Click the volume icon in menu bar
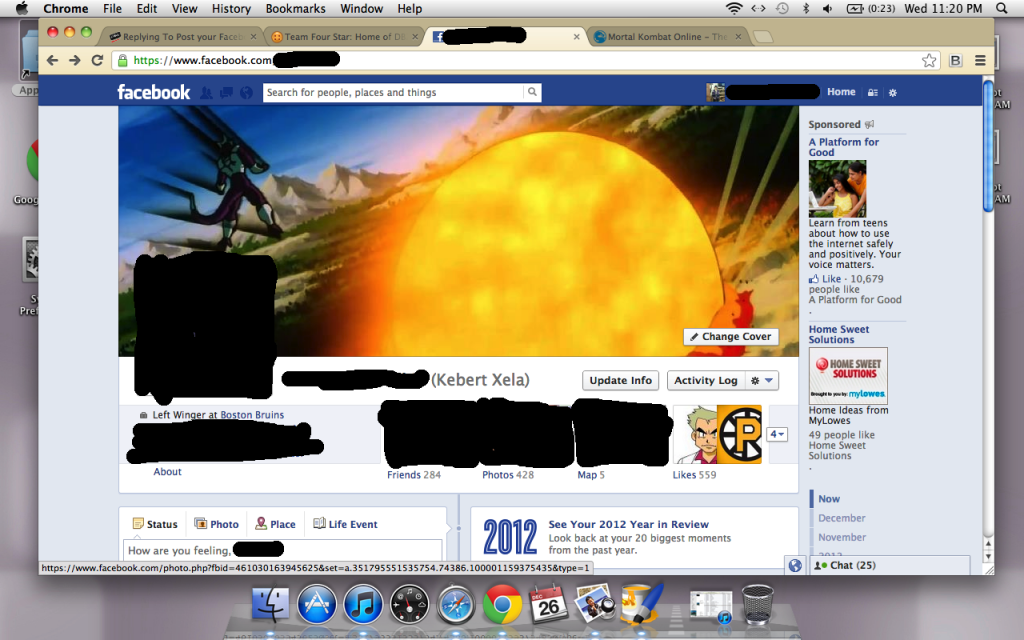The image size is (1024, 640). pyautogui.click(x=827, y=8)
